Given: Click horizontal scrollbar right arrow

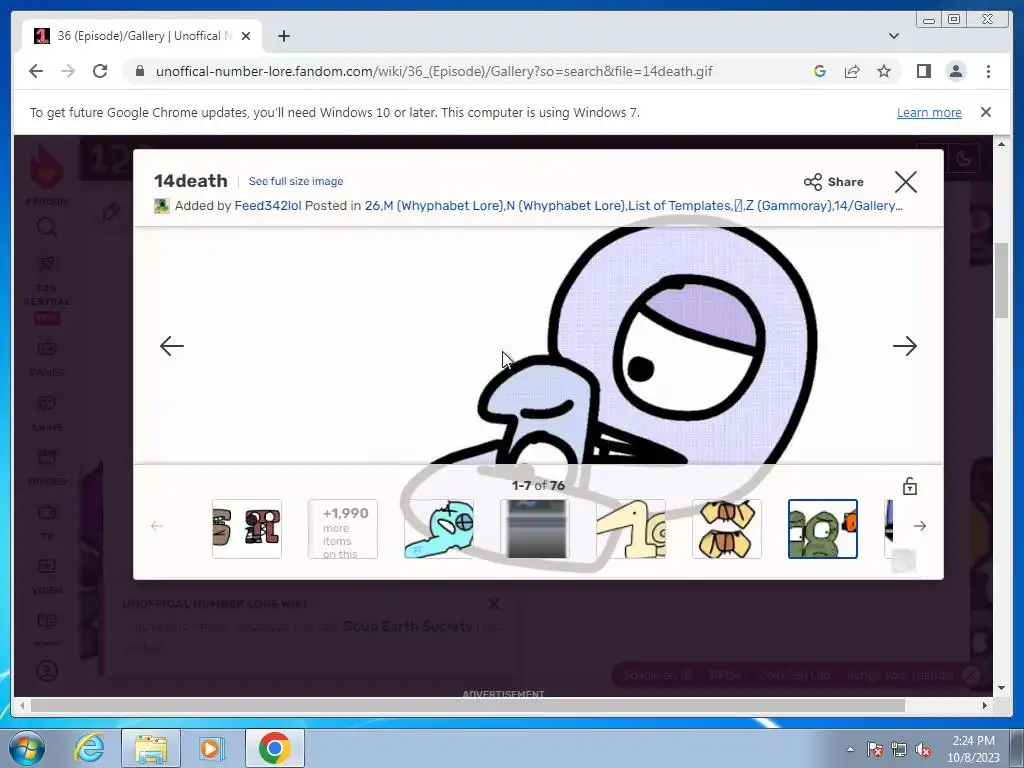Looking at the screenshot, I should (985, 705).
